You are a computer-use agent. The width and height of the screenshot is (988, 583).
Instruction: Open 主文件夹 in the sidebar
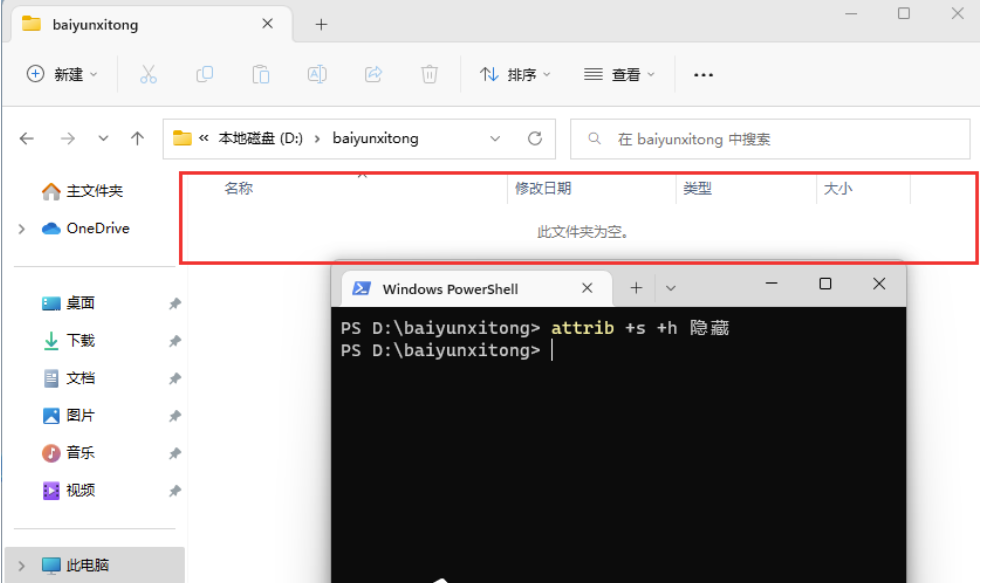click(x=82, y=190)
